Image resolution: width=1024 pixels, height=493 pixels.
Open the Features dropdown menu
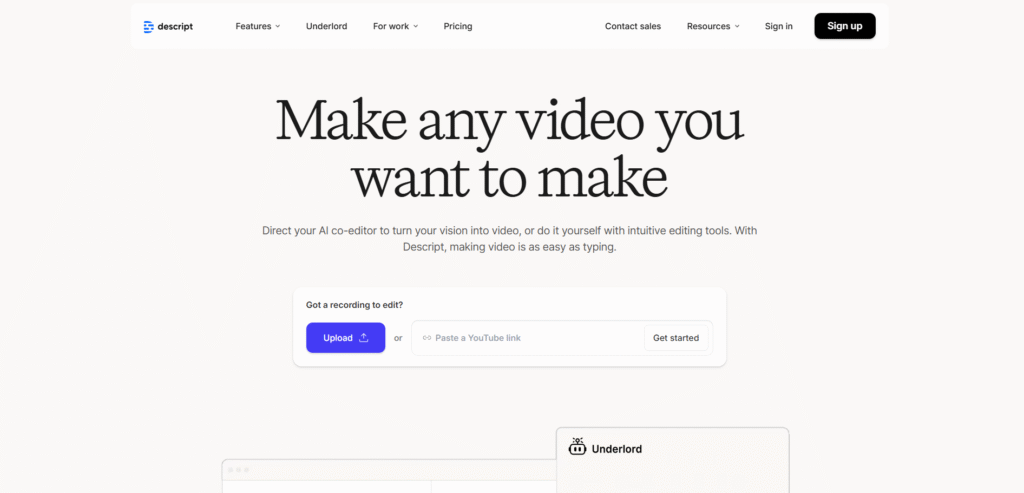click(x=257, y=27)
